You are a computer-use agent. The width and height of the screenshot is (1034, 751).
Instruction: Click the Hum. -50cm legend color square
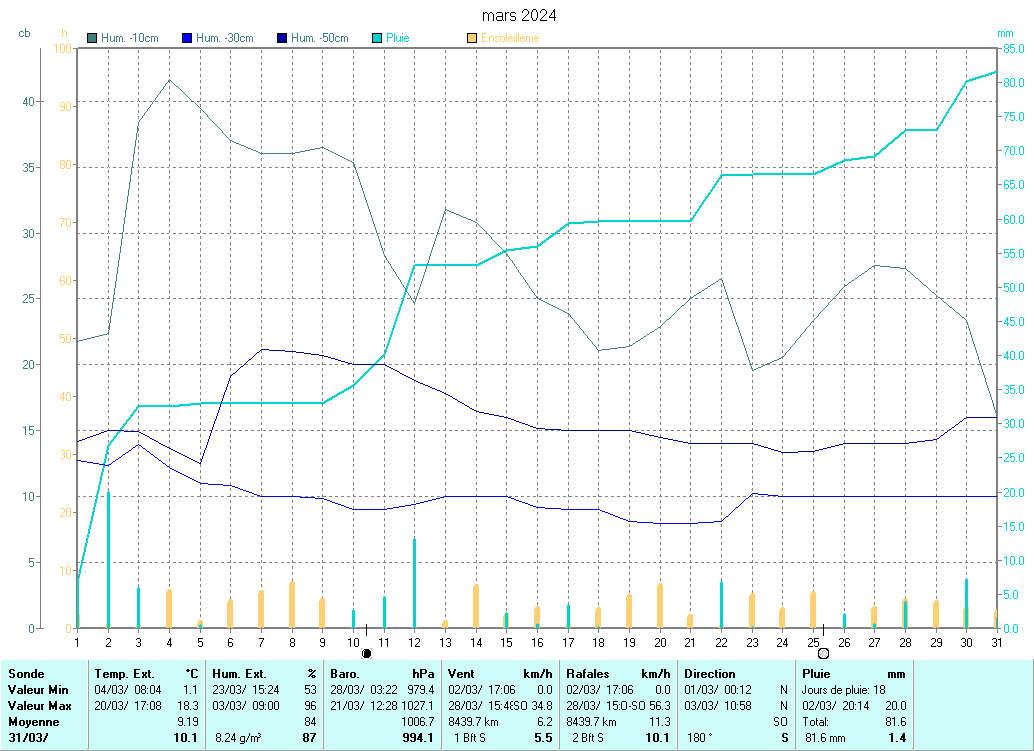pos(283,38)
